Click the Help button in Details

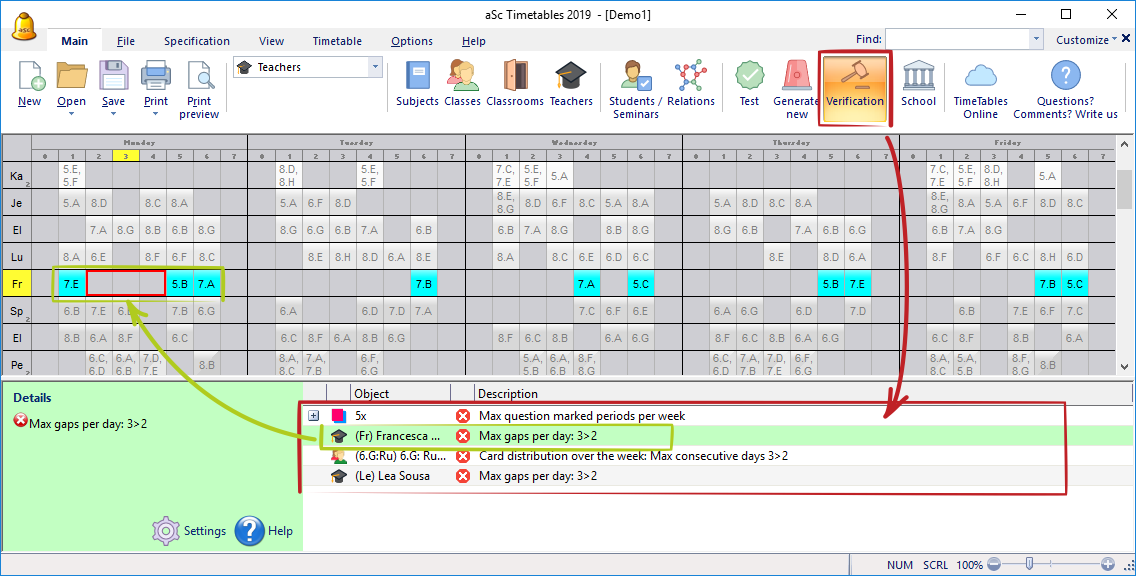264,531
